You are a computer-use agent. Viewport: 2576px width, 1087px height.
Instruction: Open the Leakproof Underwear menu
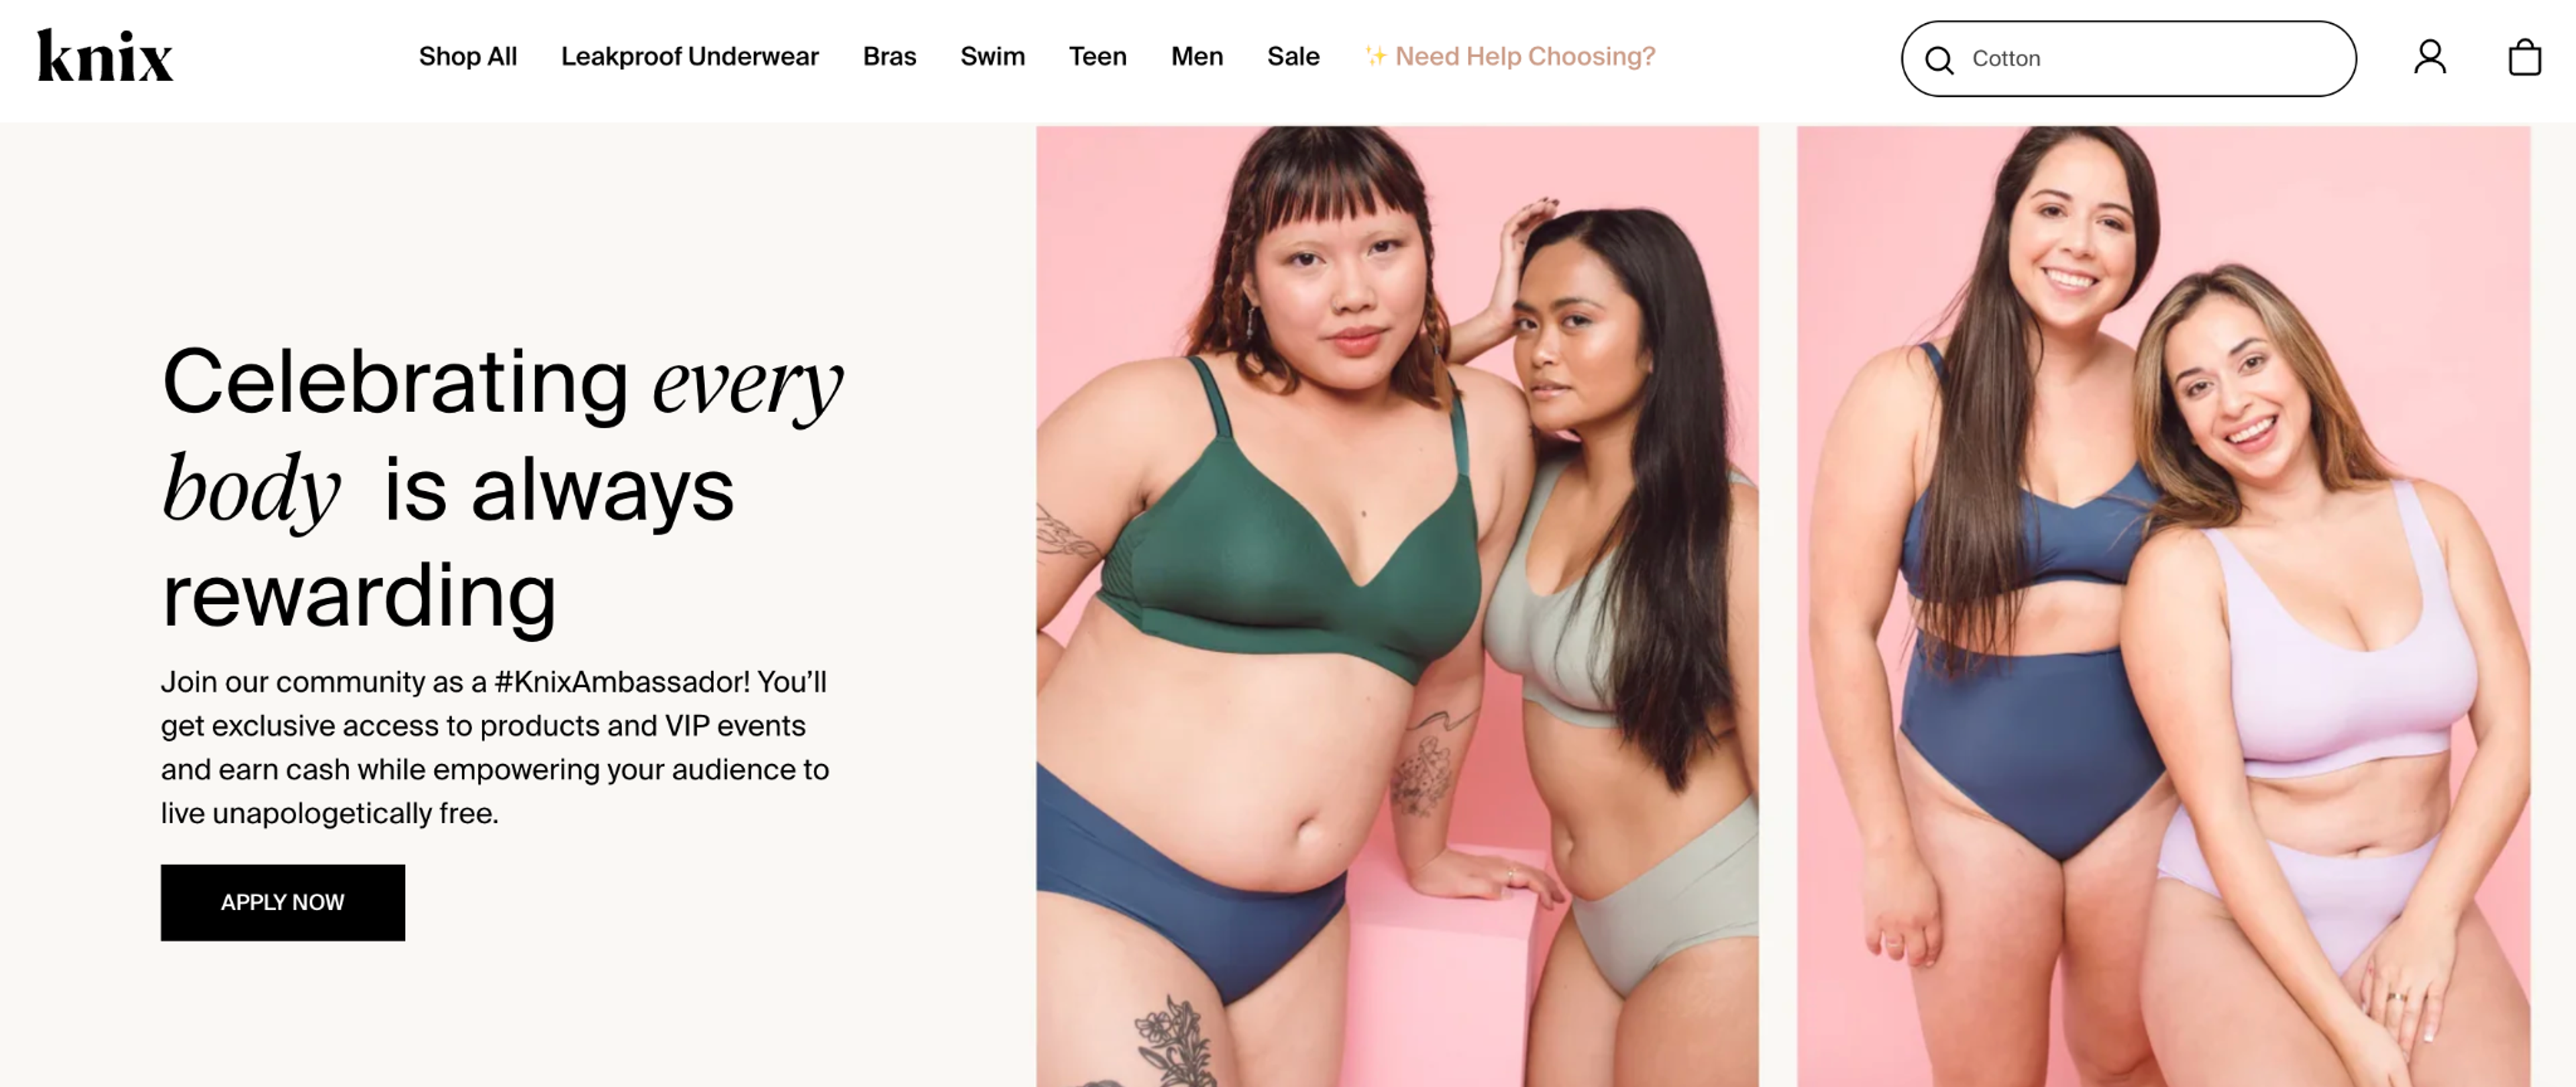pos(689,57)
